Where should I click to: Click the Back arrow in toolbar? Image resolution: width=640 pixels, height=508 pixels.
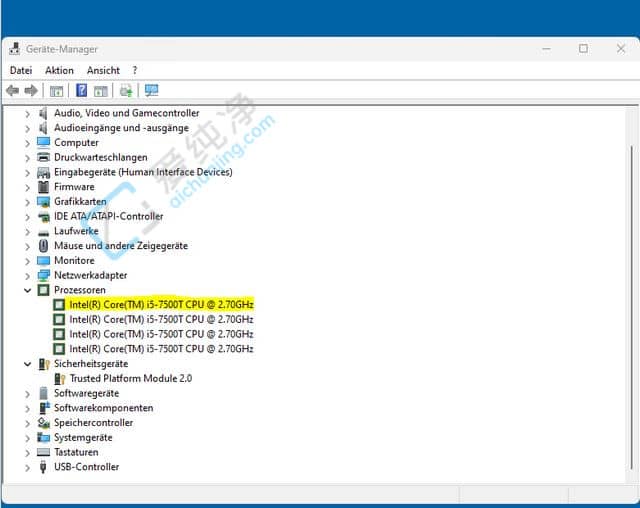(13, 90)
